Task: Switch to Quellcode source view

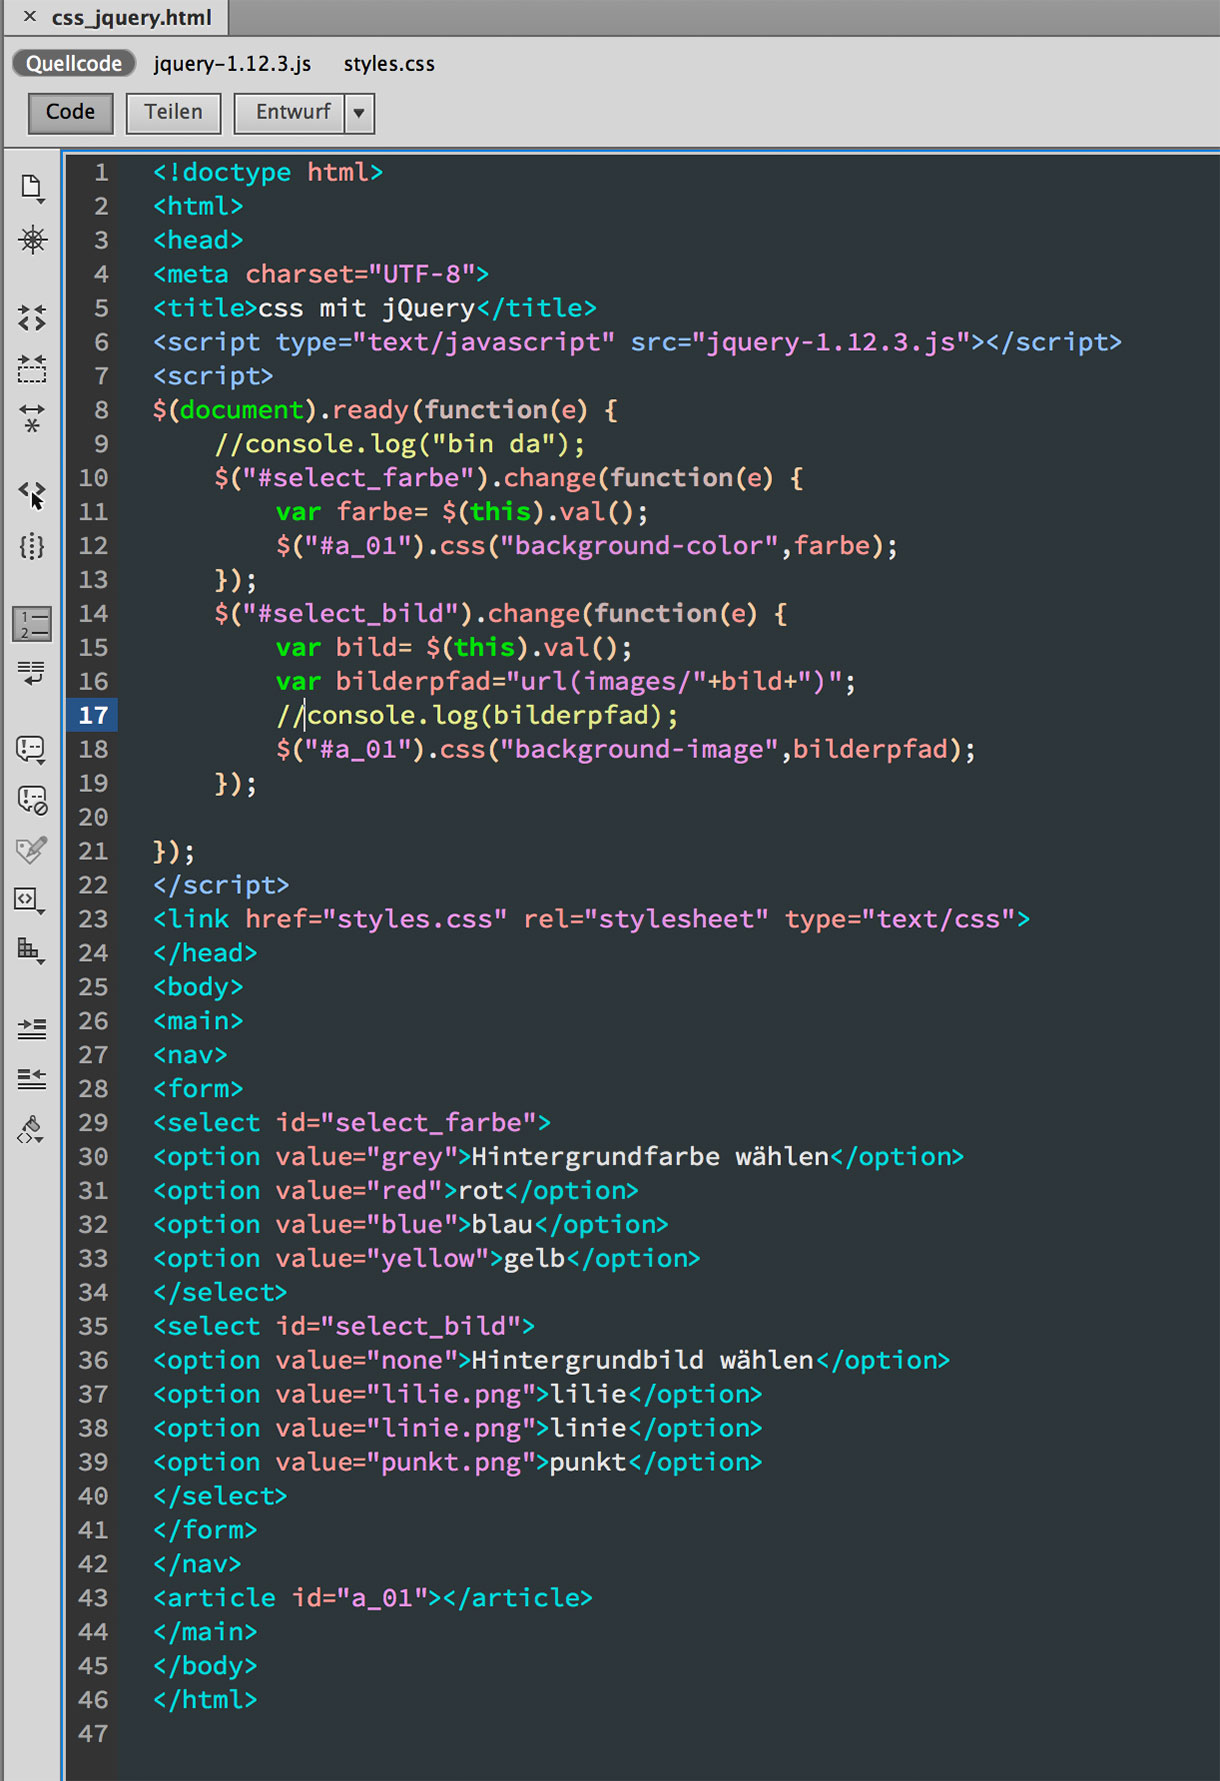Action: [x=74, y=63]
